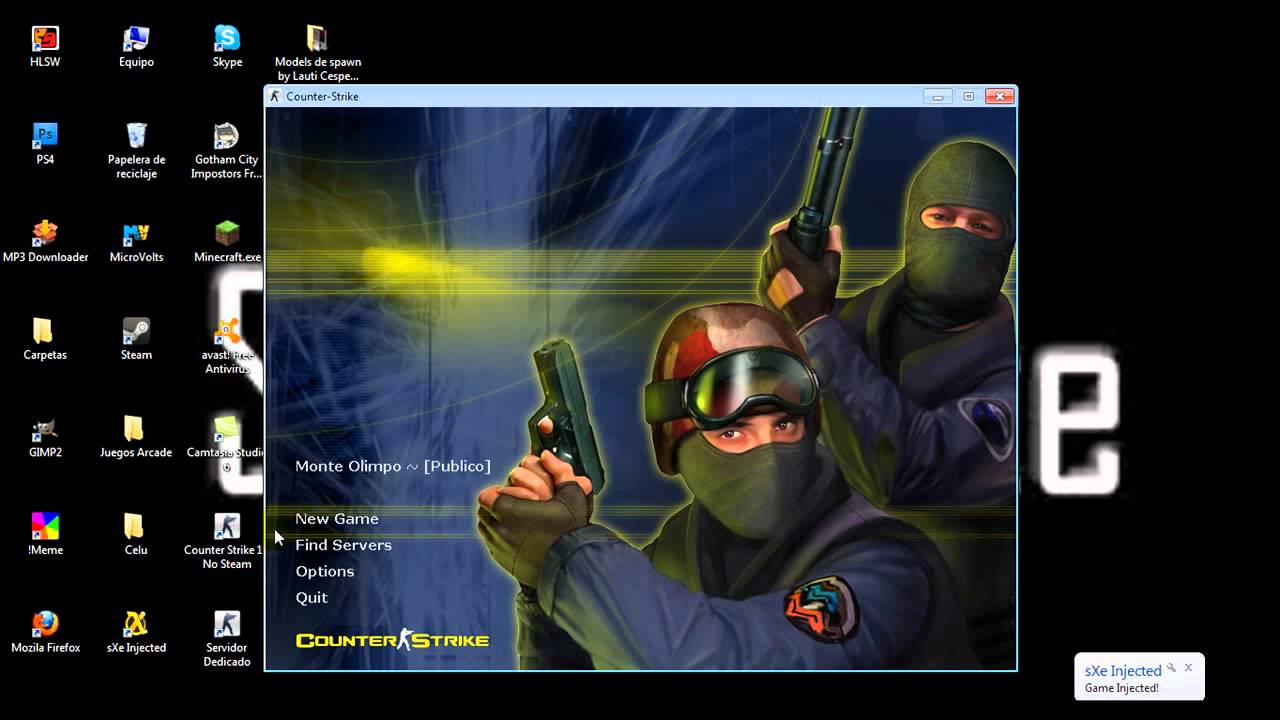Launch the MicroVolts shortcut
The height and width of the screenshot is (720, 1280).
[x=136, y=242]
